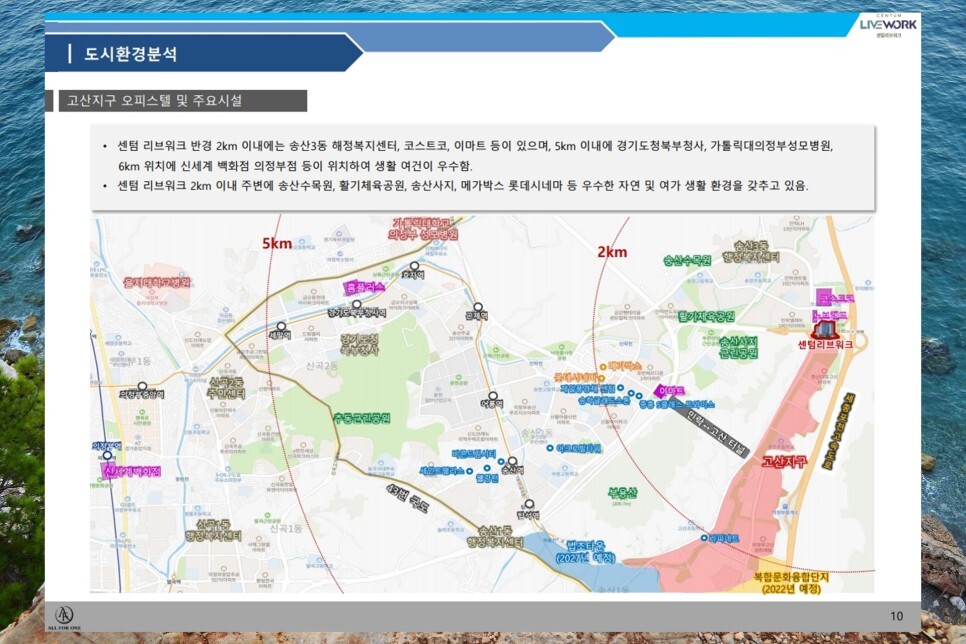Click the 43번 국도 road label

407,498
